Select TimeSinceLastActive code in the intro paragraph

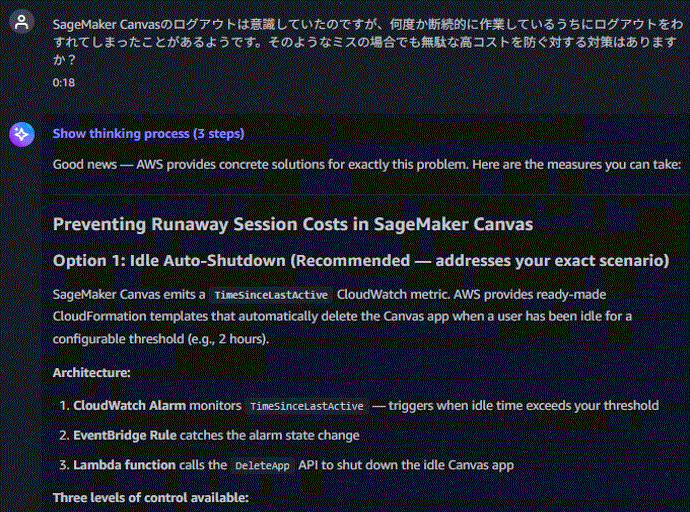[x=271, y=295]
